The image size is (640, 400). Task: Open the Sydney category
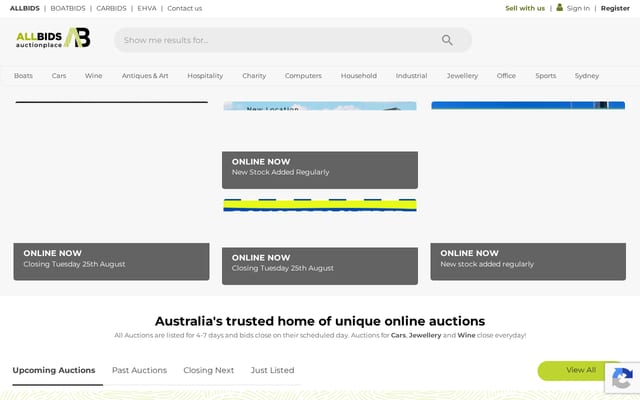tap(587, 76)
